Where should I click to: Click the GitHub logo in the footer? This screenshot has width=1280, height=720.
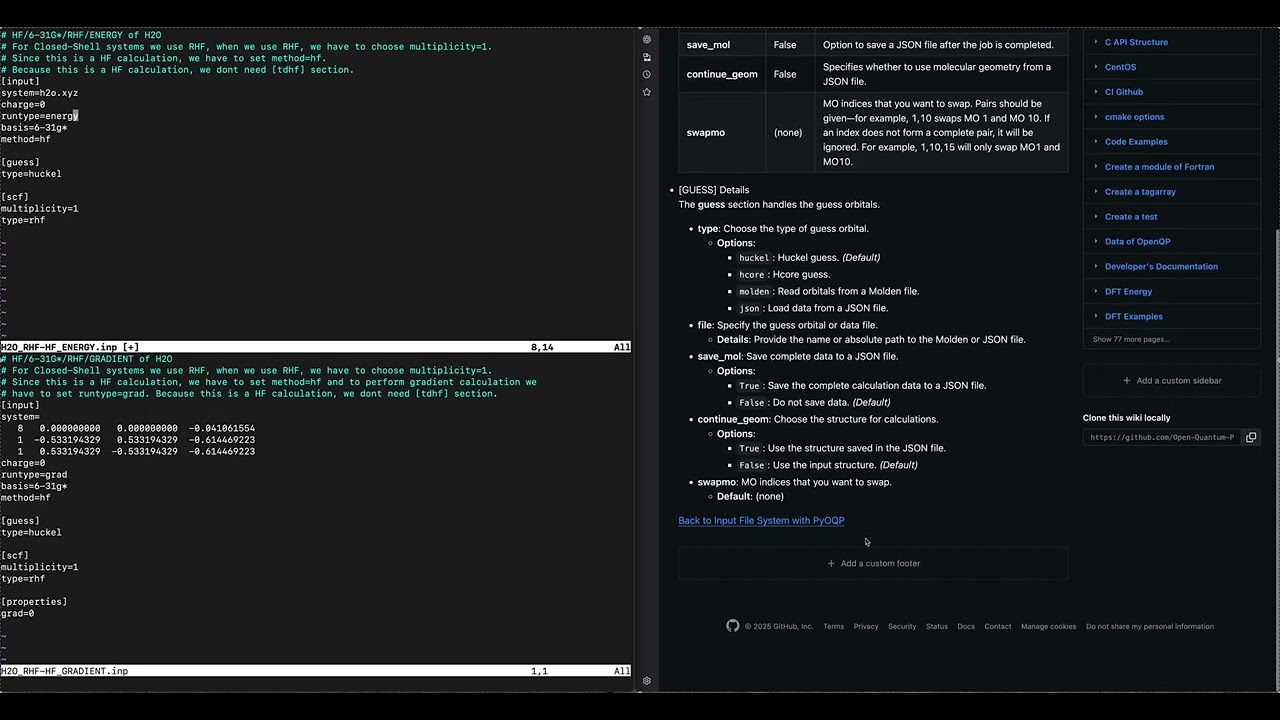tap(733, 626)
